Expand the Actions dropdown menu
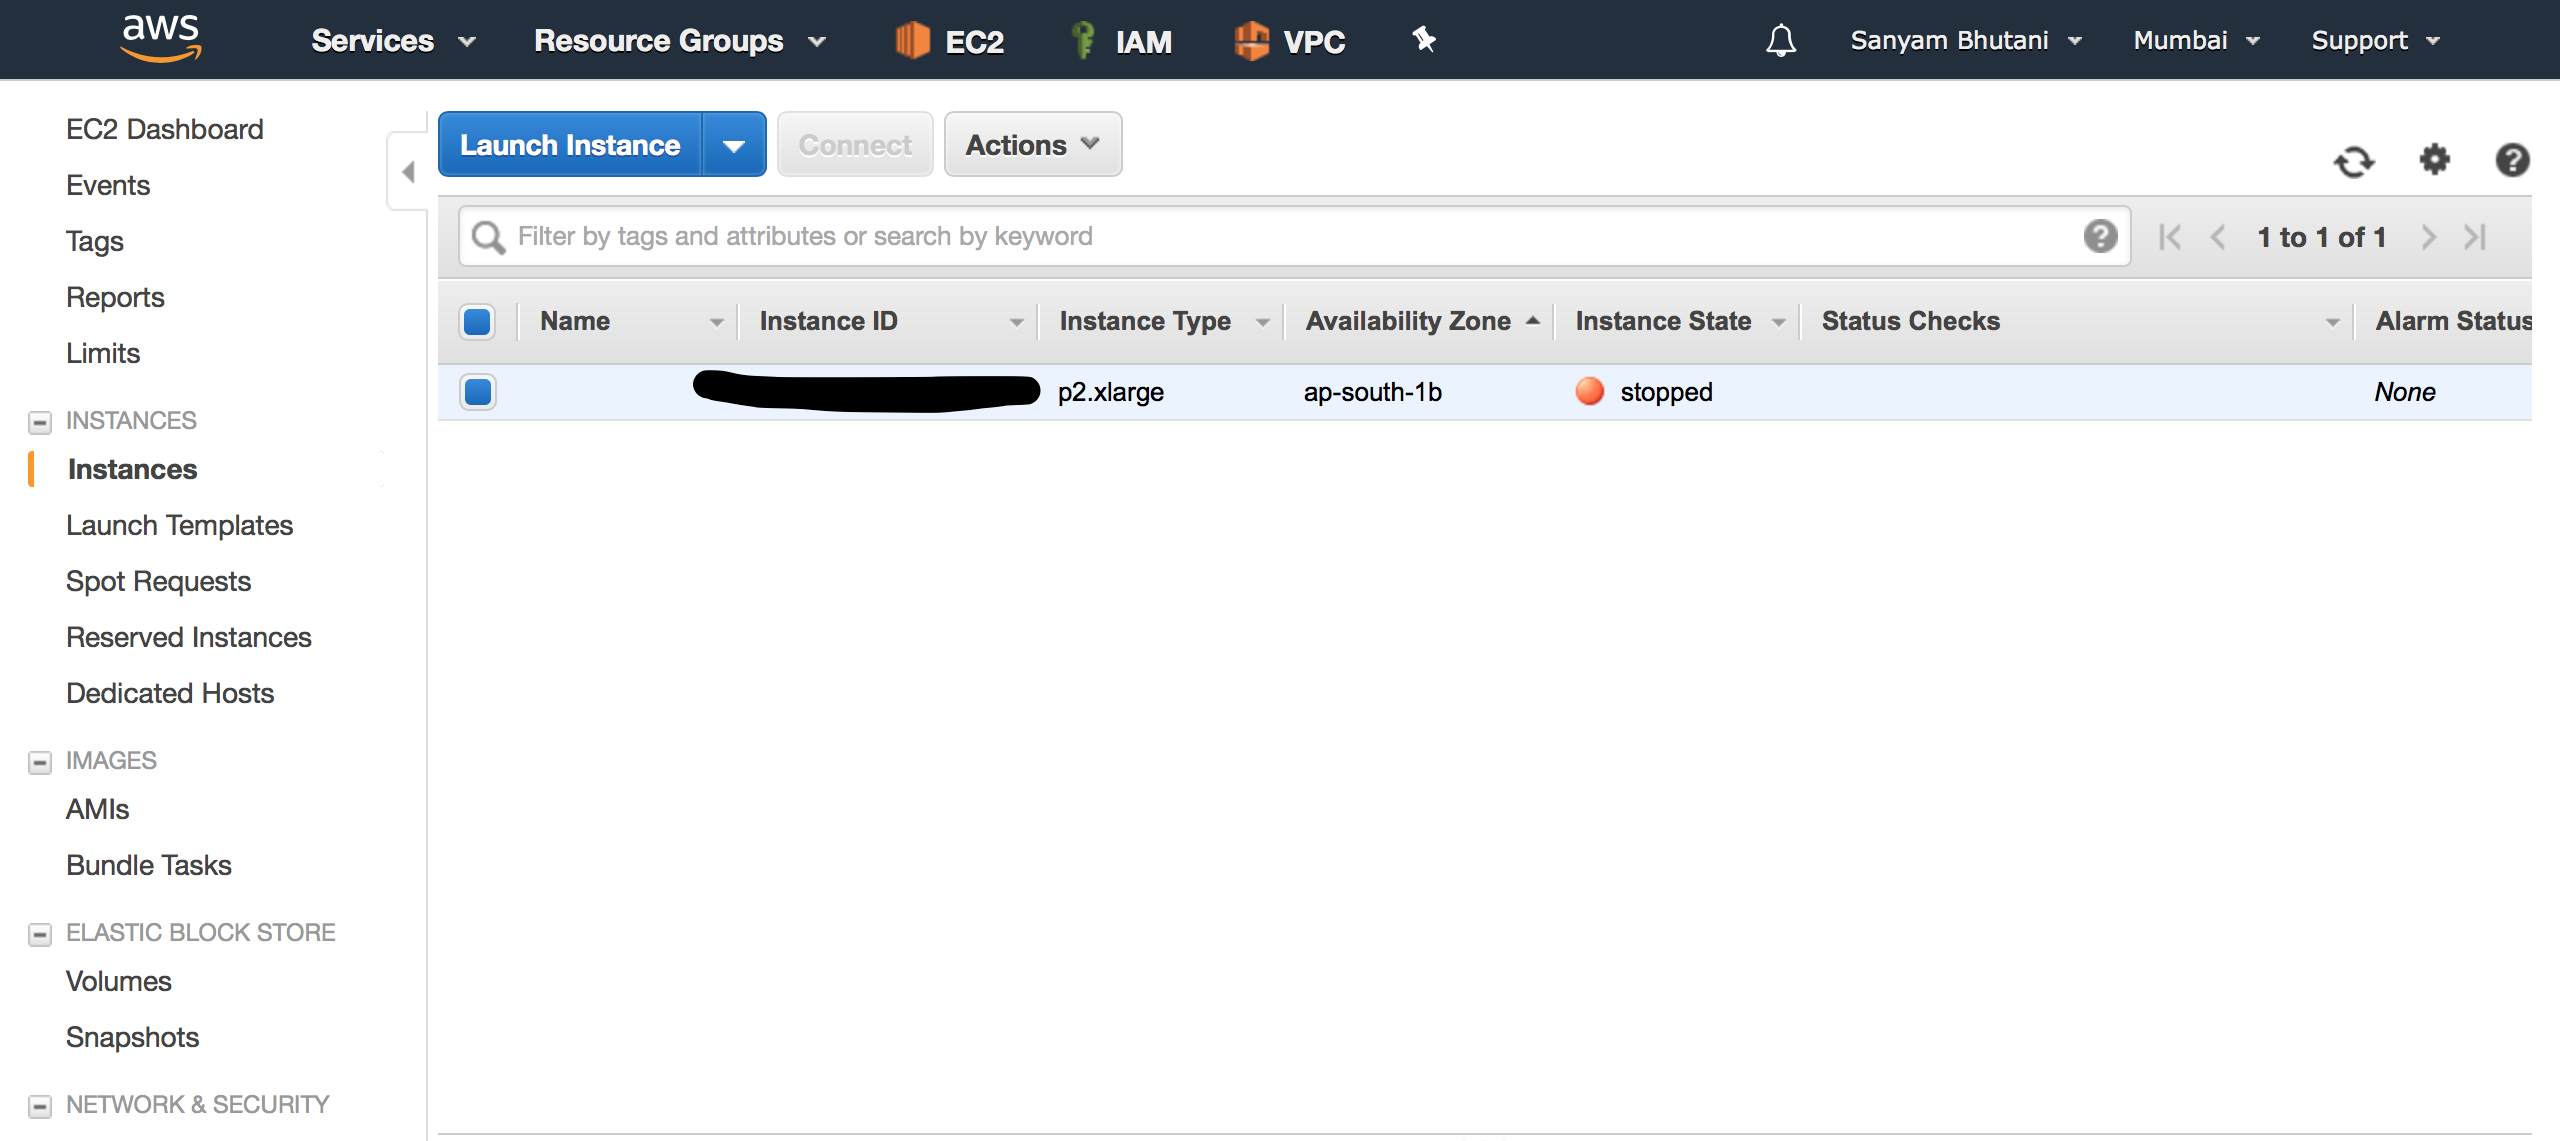 [1030, 145]
